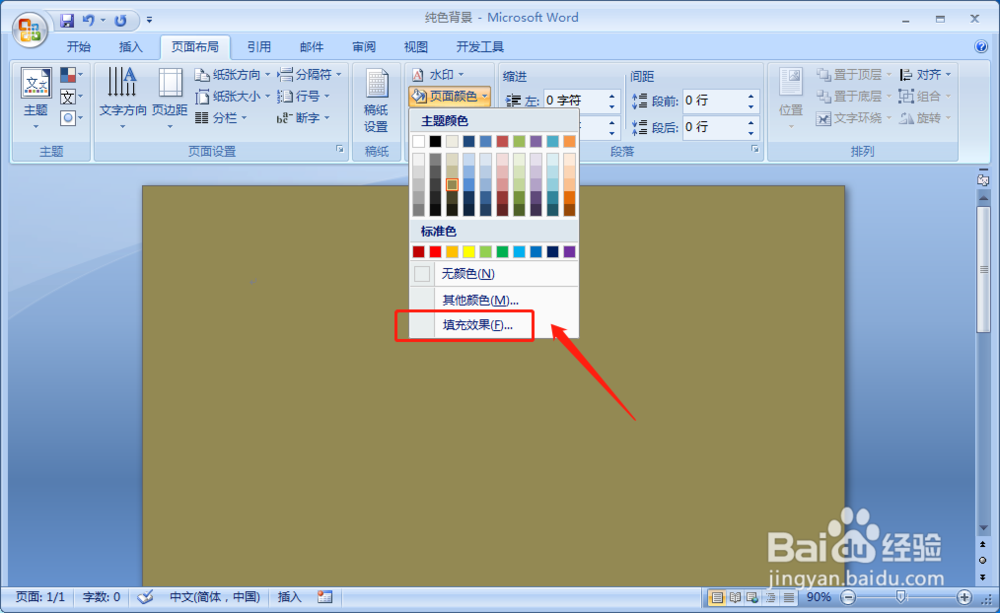Click the zoom slider handle
This screenshot has width=1000, height=613.
click(901, 598)
